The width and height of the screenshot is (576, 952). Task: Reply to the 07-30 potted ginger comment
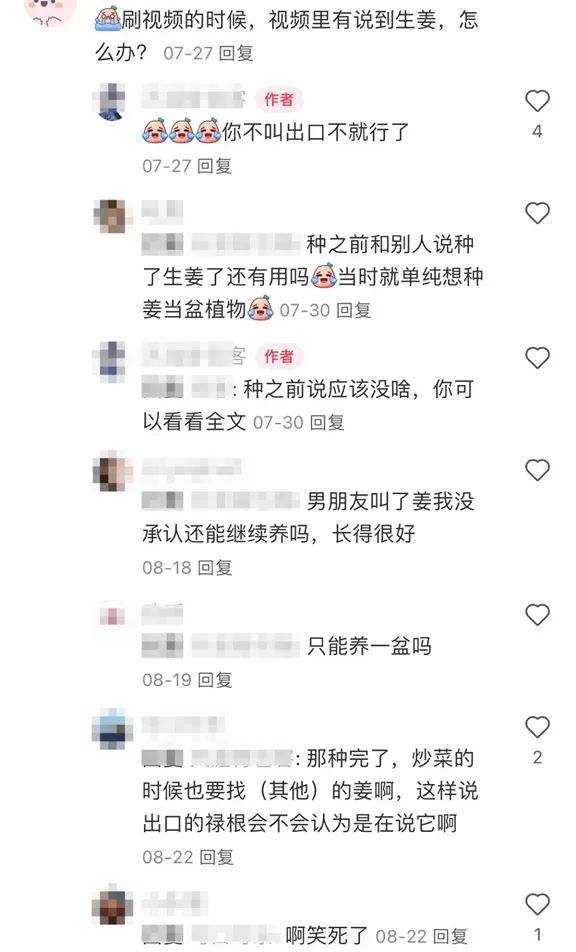pos(354,310)
